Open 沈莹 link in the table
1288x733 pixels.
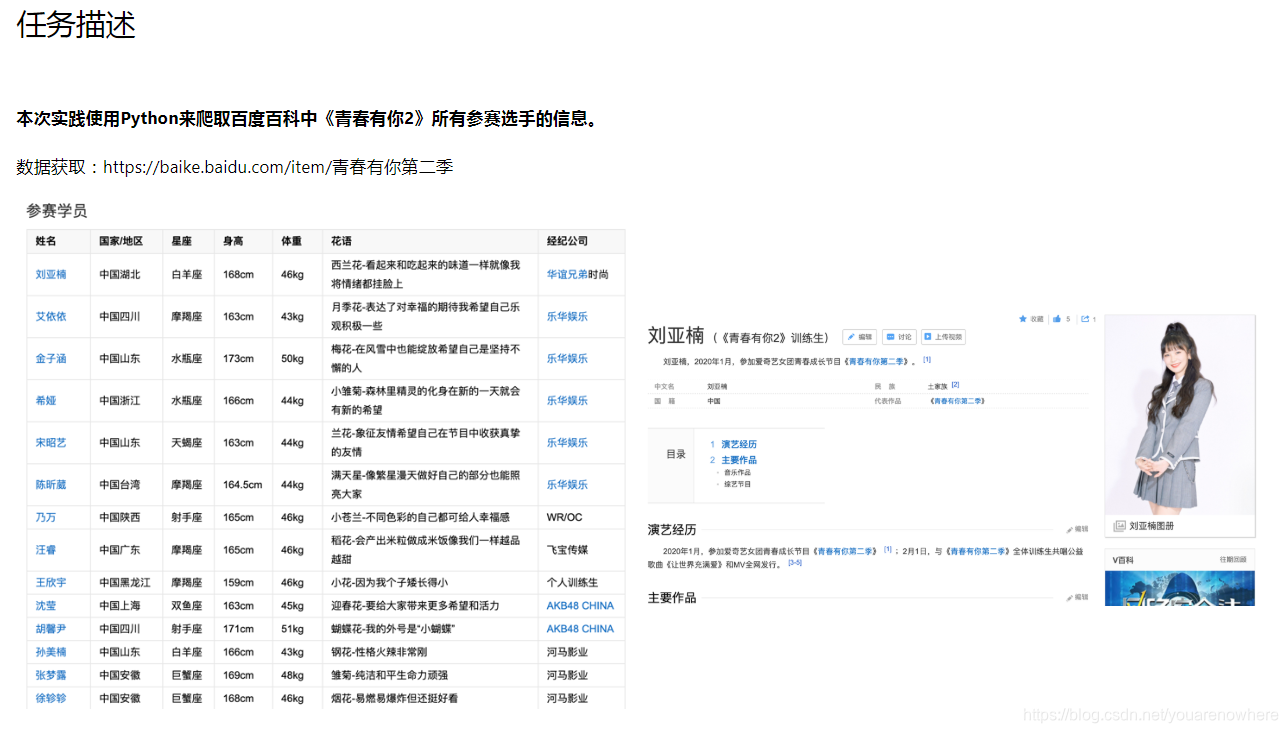point(46,605)
